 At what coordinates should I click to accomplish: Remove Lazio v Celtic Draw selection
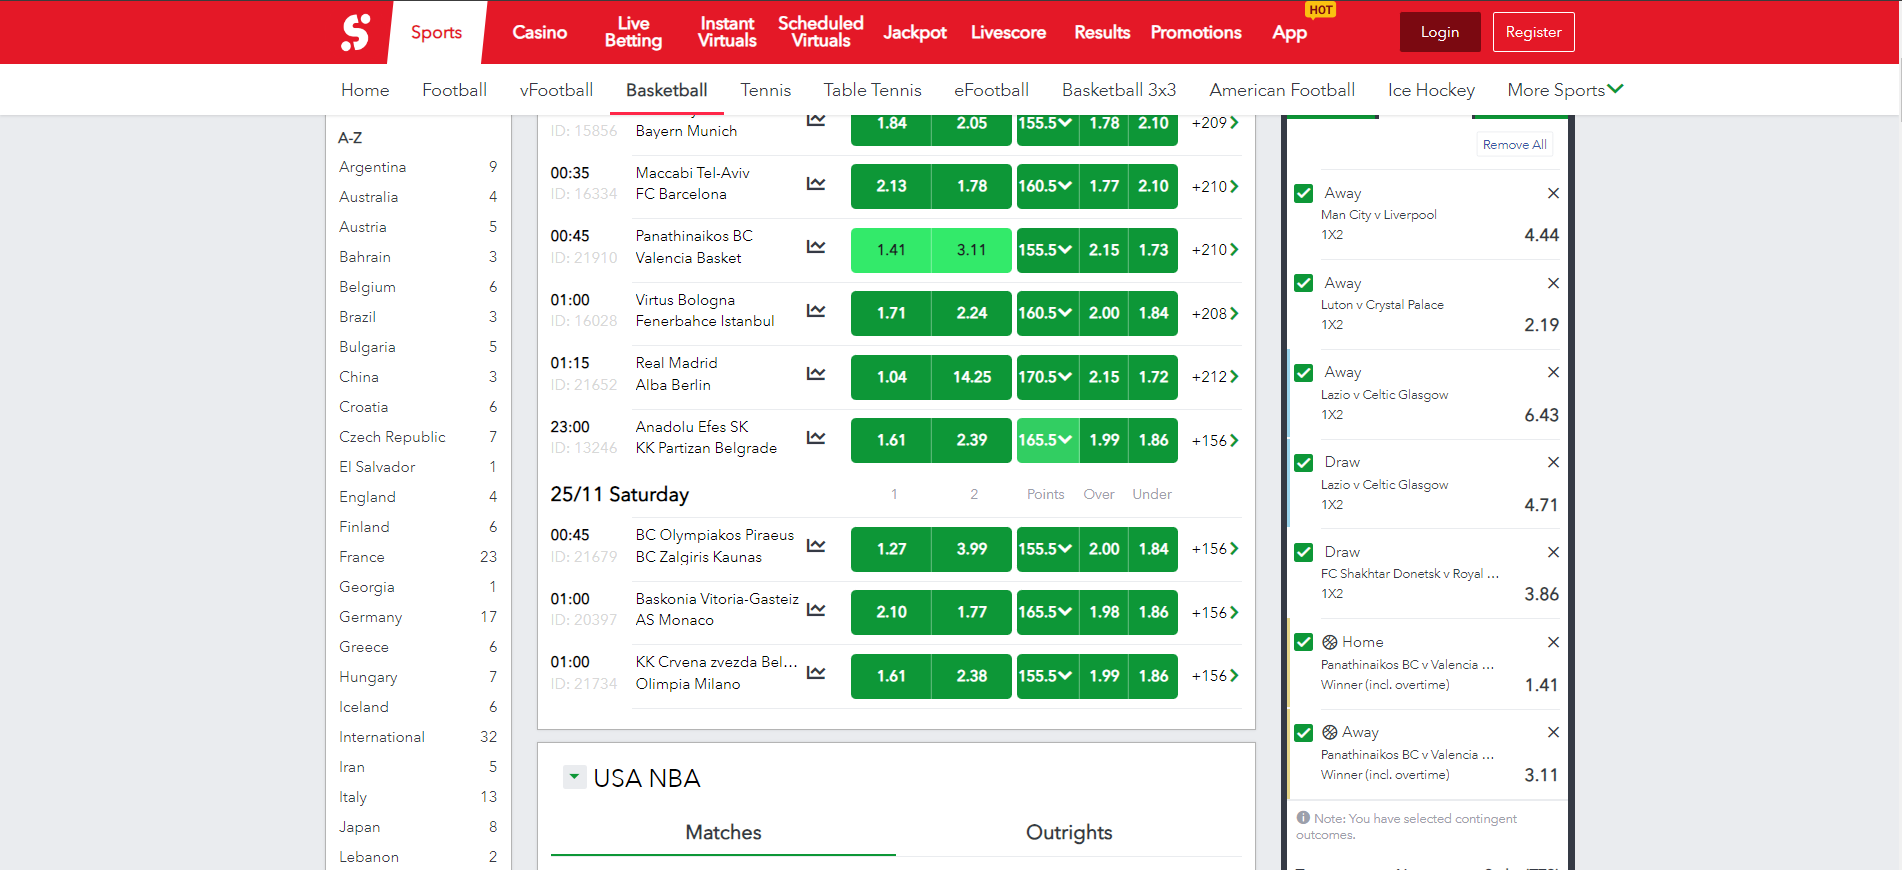coord(1553,462)
